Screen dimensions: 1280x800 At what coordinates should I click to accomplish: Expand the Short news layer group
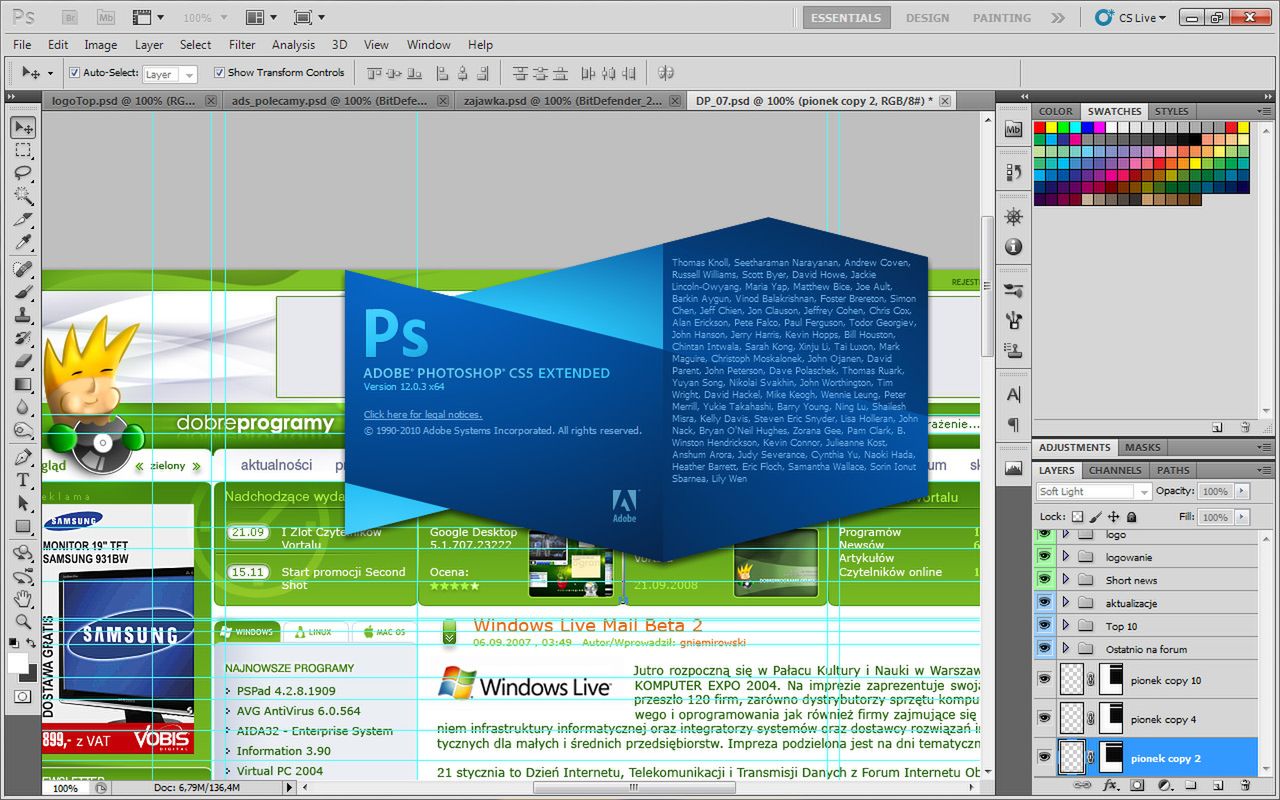[x=1065, y=580]
